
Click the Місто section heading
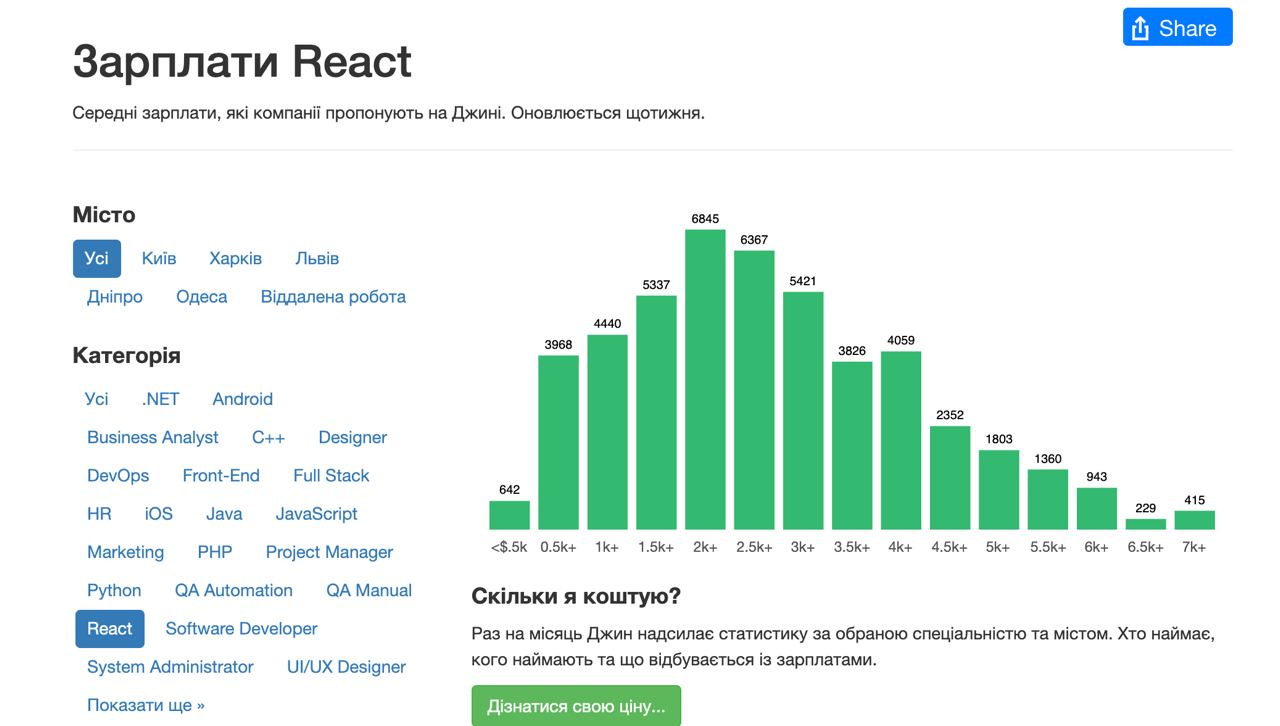[104, 215]
